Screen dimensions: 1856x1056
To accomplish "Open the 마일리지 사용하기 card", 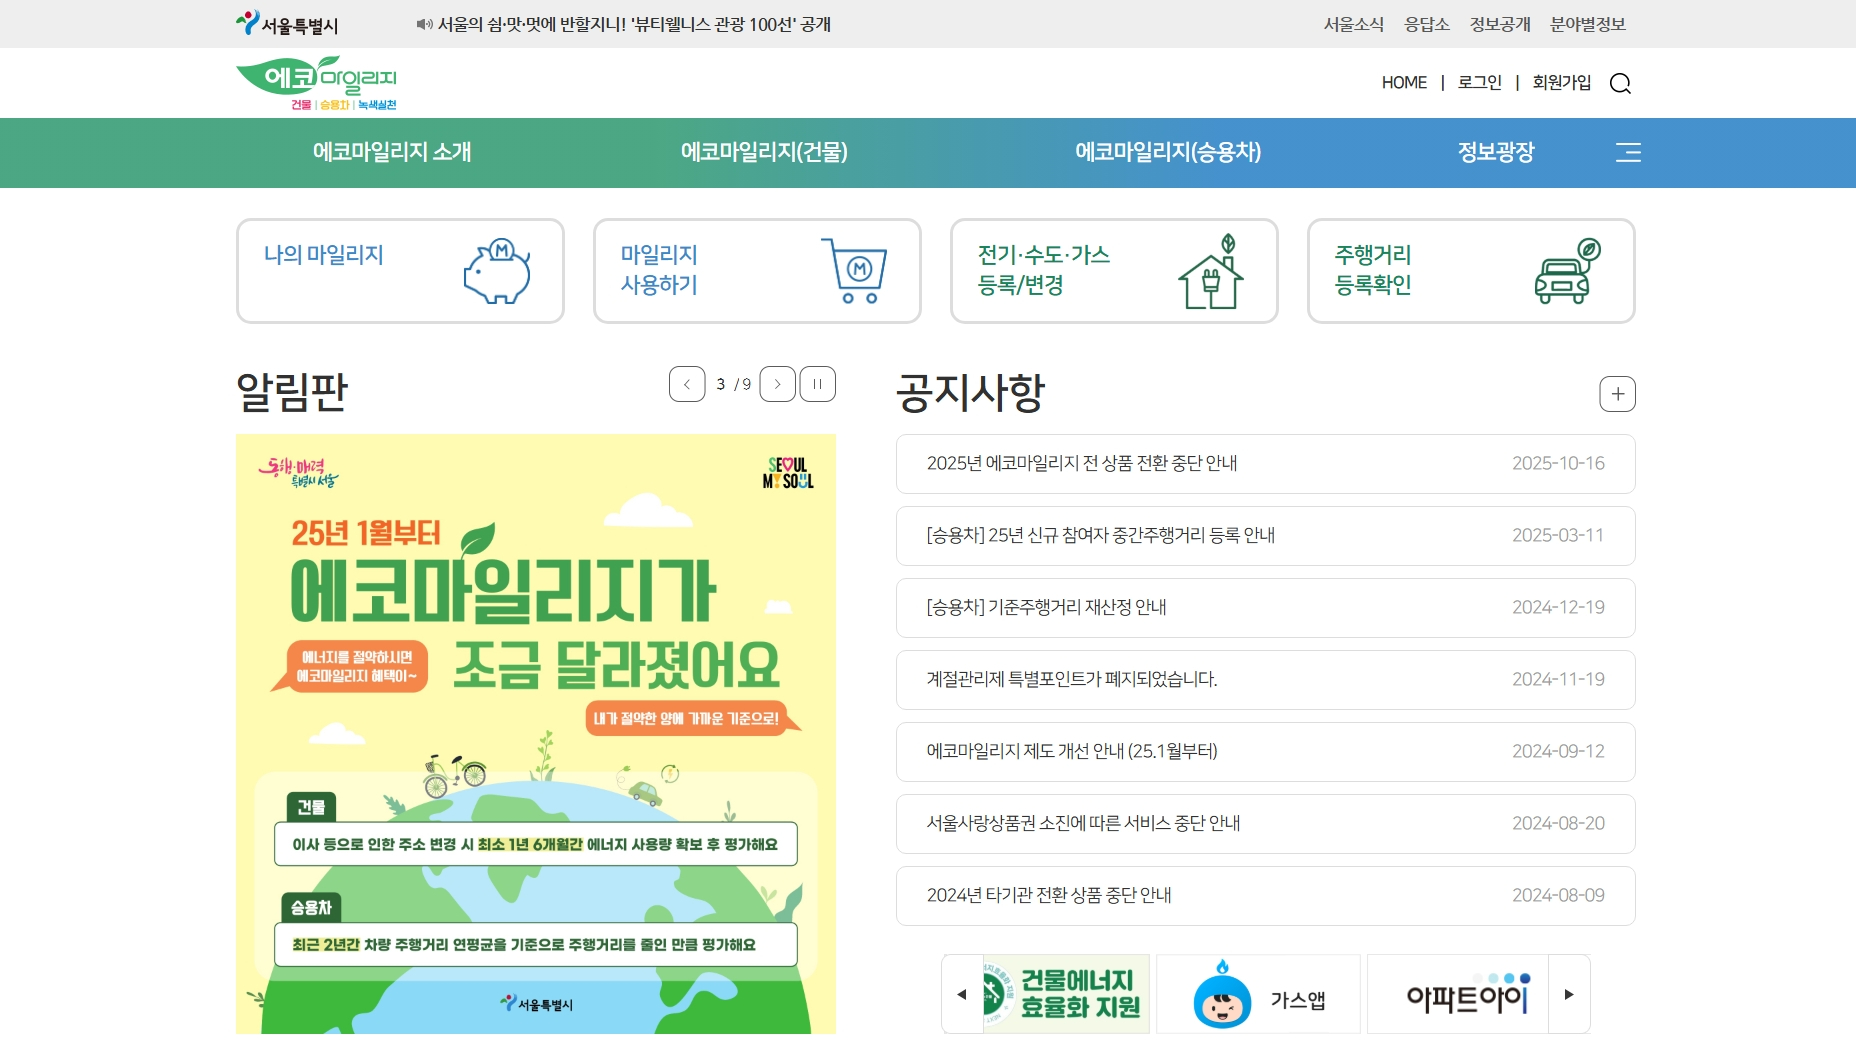I will point(757,271).
